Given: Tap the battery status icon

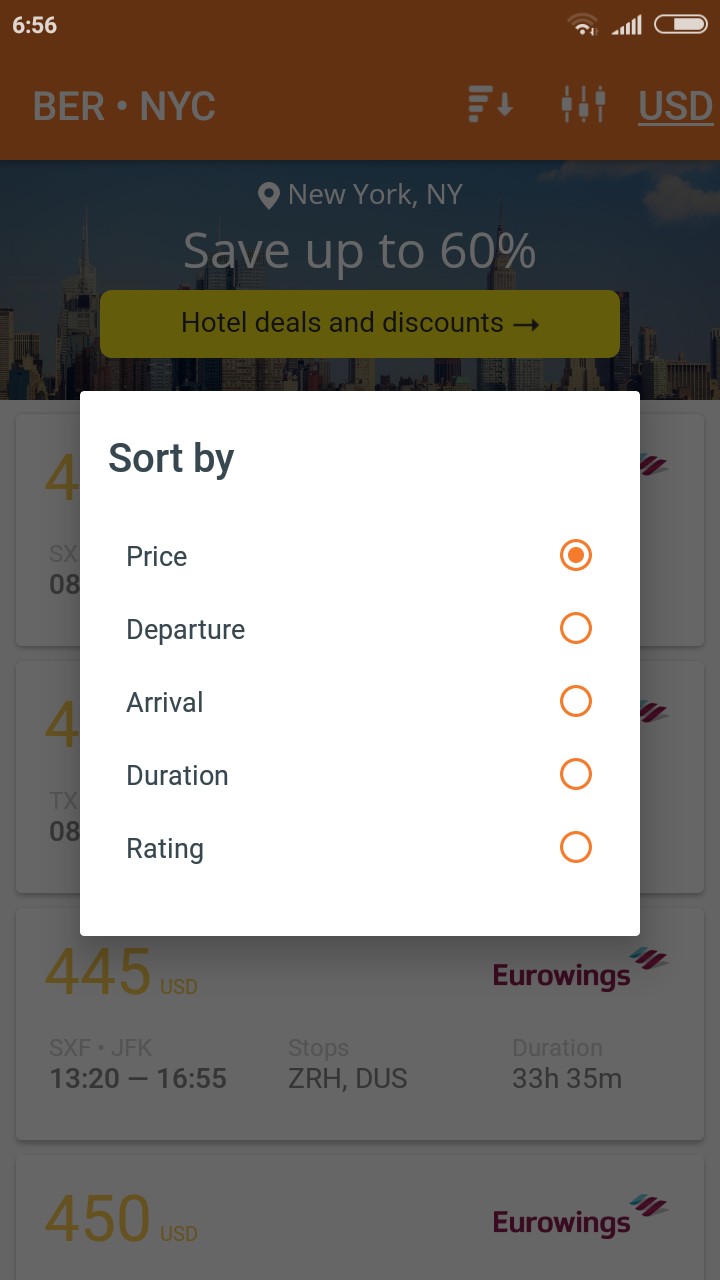Looking at the screenshot, I should click(680, 24).
